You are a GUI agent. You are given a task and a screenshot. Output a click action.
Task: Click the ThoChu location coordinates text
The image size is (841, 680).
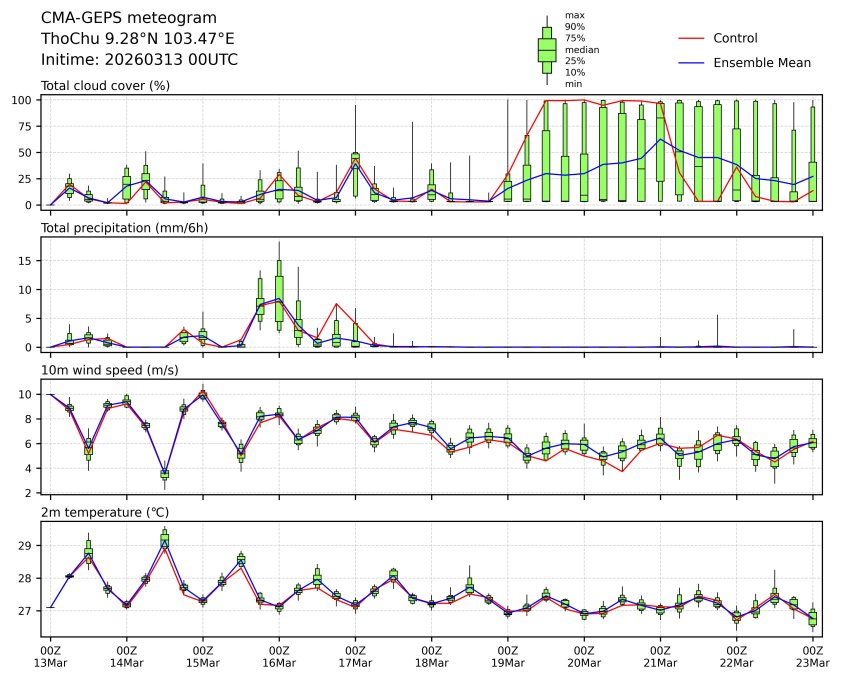coord(138,39)
